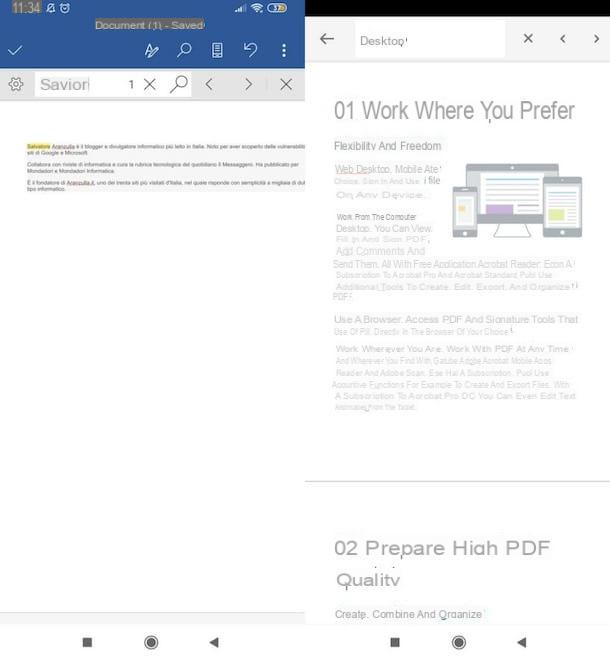Image resolution: width=610 pixels, height=657 pixels.
Task: Tap heading '01 Work Where You Prefer'
Action: (454, 111)
